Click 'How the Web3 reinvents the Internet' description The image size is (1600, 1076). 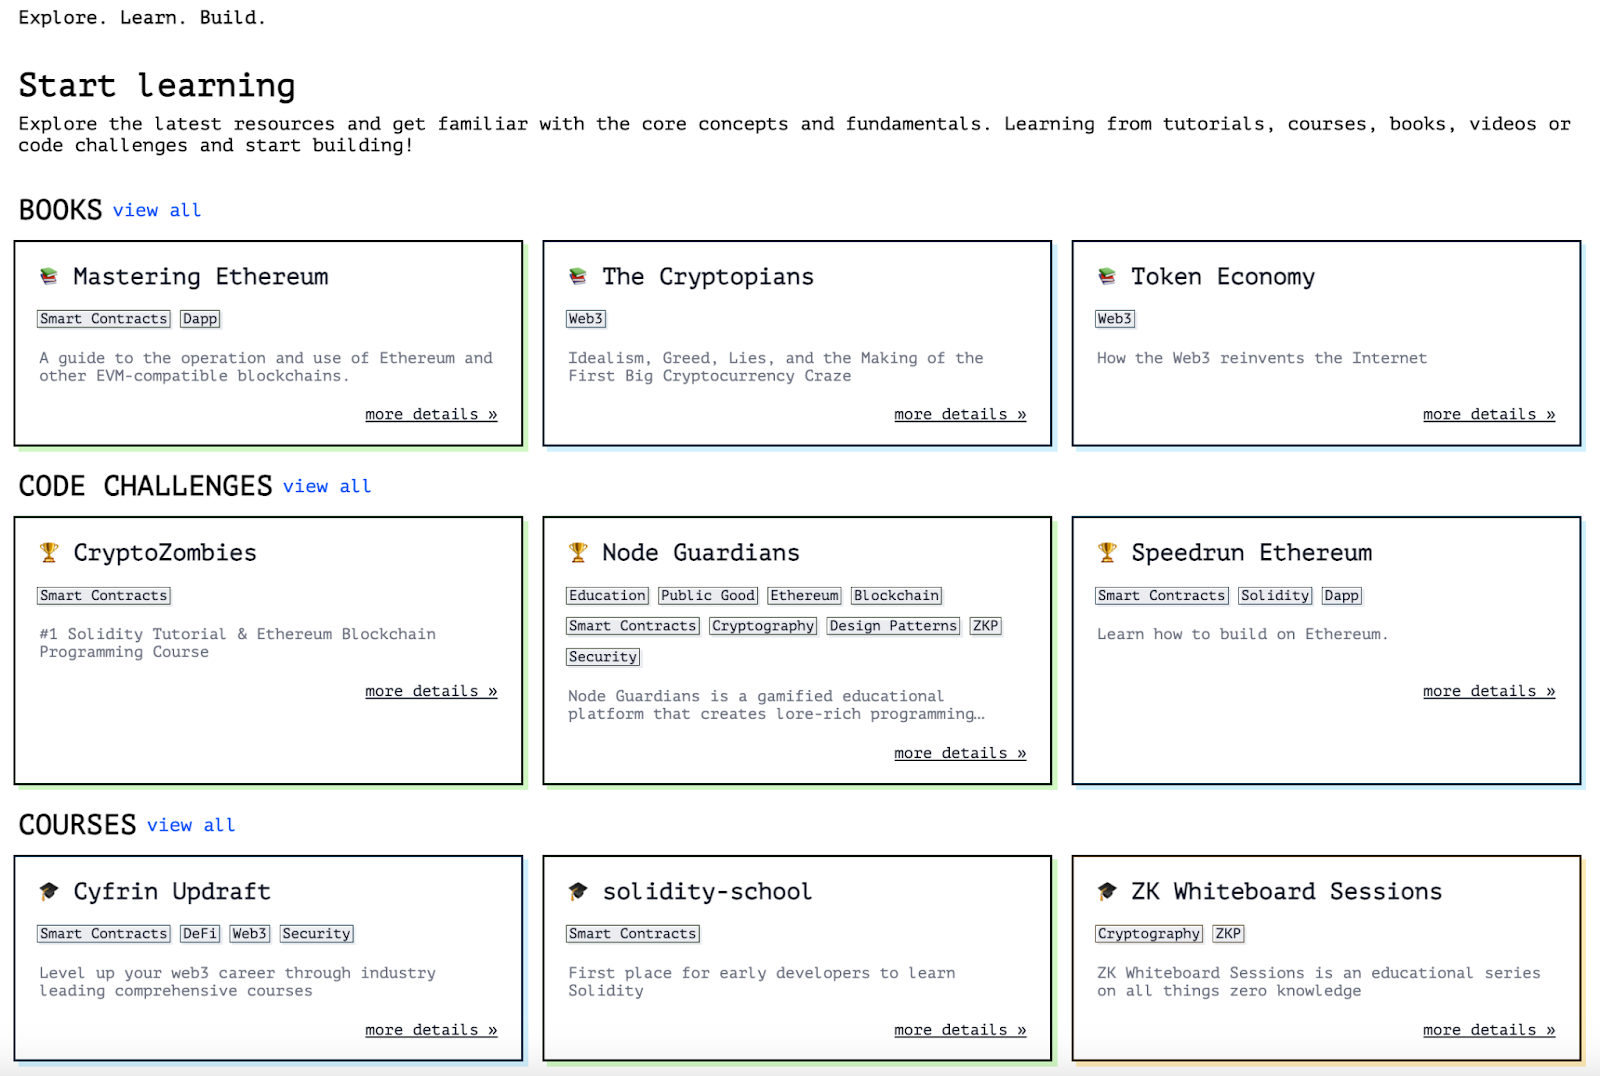tap(1262, 358)
